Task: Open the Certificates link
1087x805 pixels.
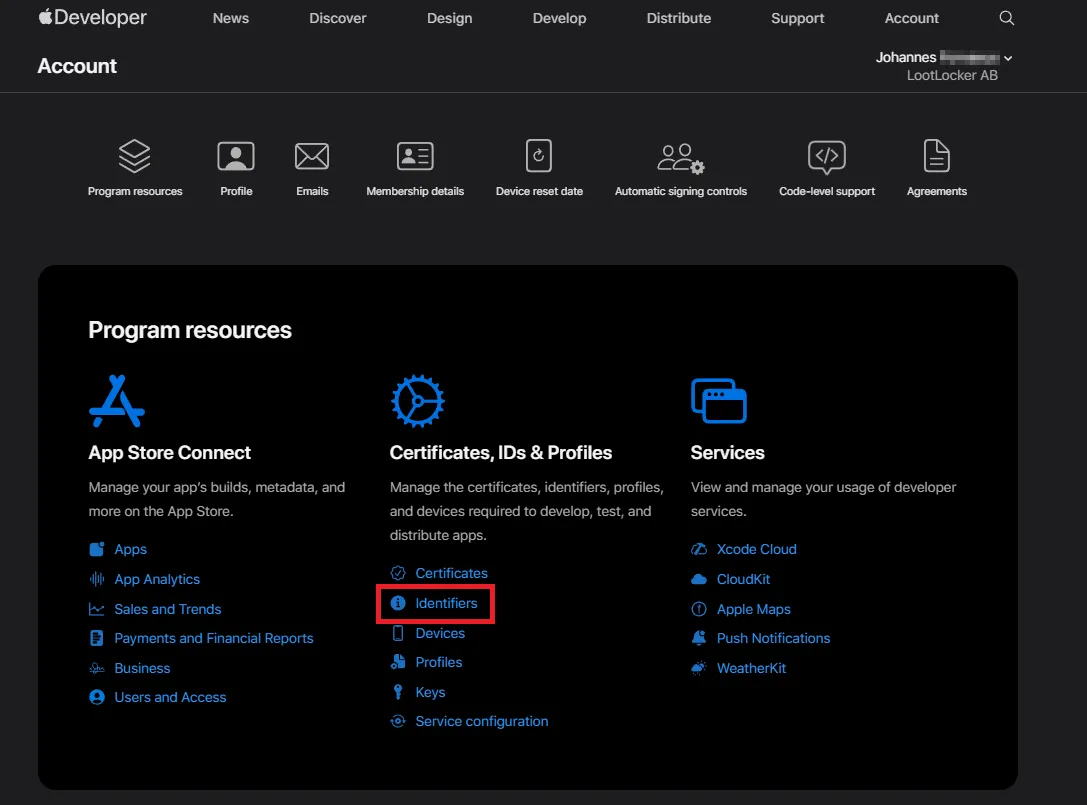Action: click(451, 573)
